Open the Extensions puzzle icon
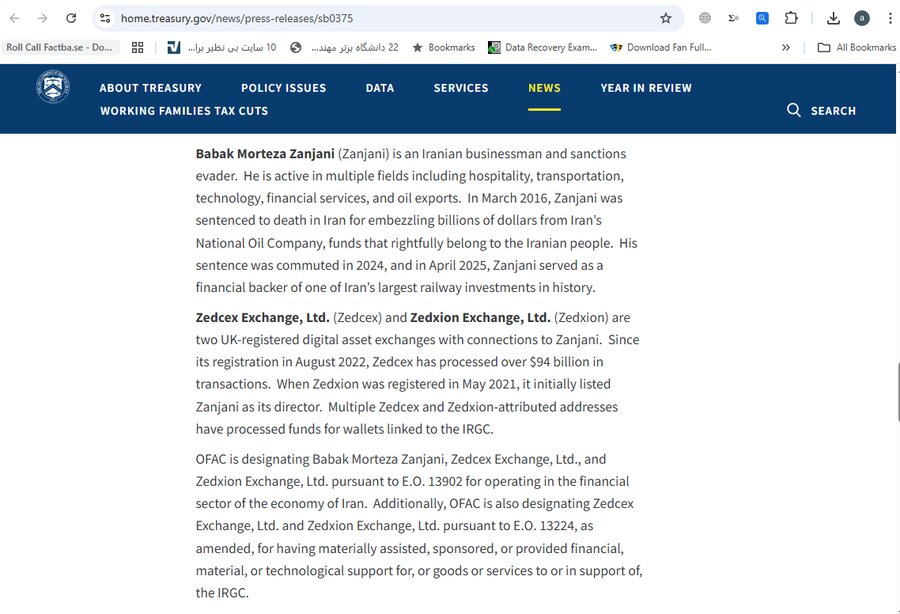The width and height of the screenshot is (900, 614). pos(791,18)
